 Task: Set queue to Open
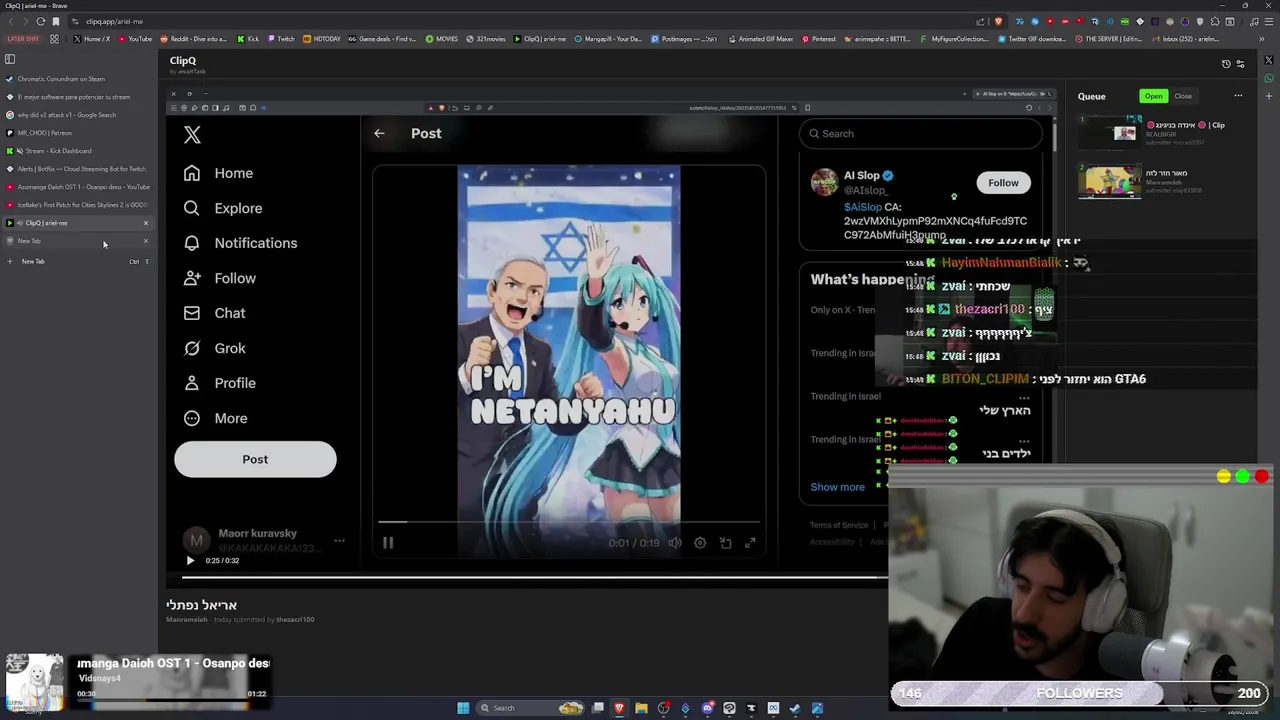coord(1154,96)
